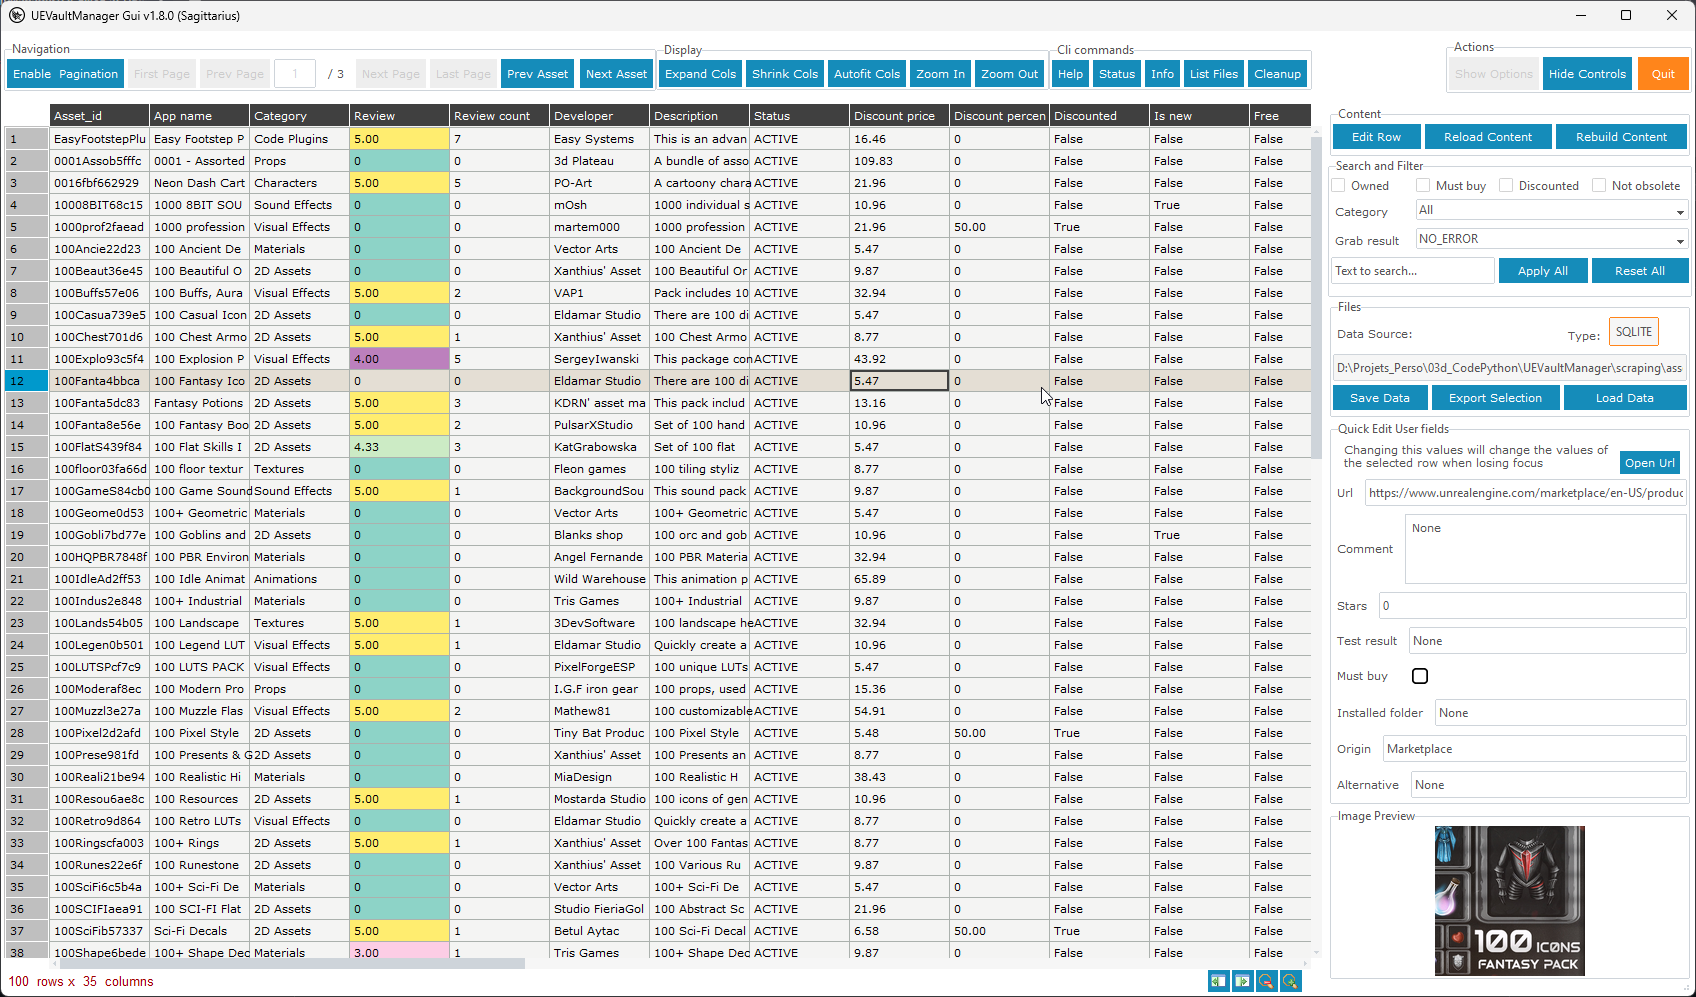
Task: Click the Developer column header
Action: point(600,116)
